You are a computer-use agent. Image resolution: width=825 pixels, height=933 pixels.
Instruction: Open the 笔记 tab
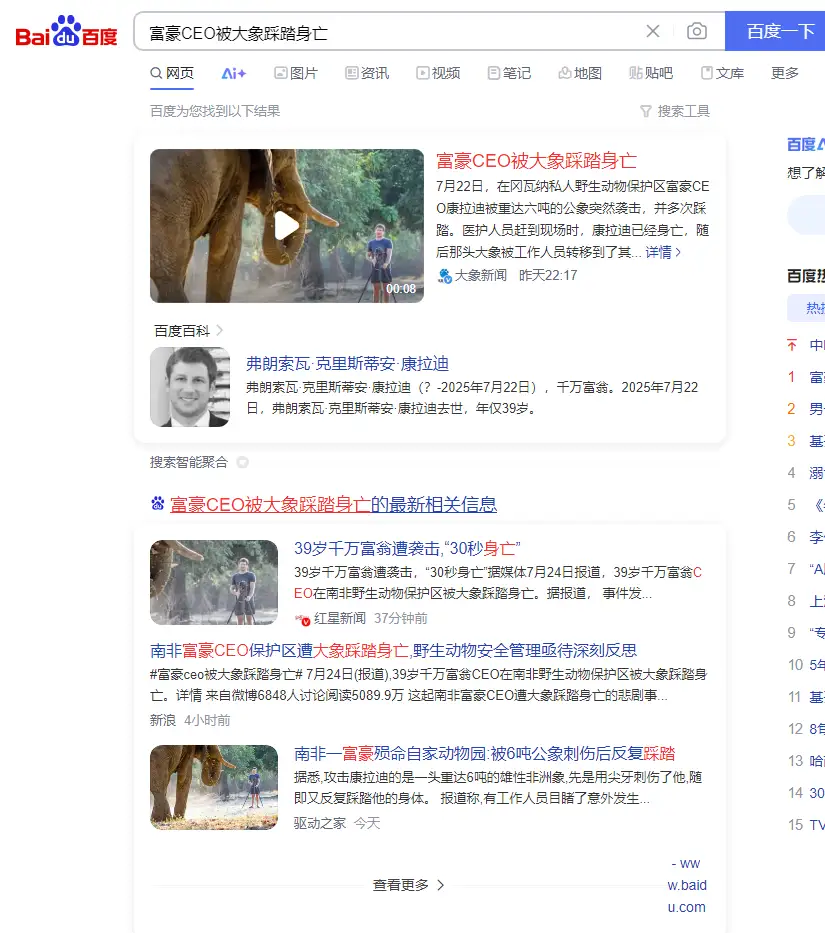click(509, 73)
